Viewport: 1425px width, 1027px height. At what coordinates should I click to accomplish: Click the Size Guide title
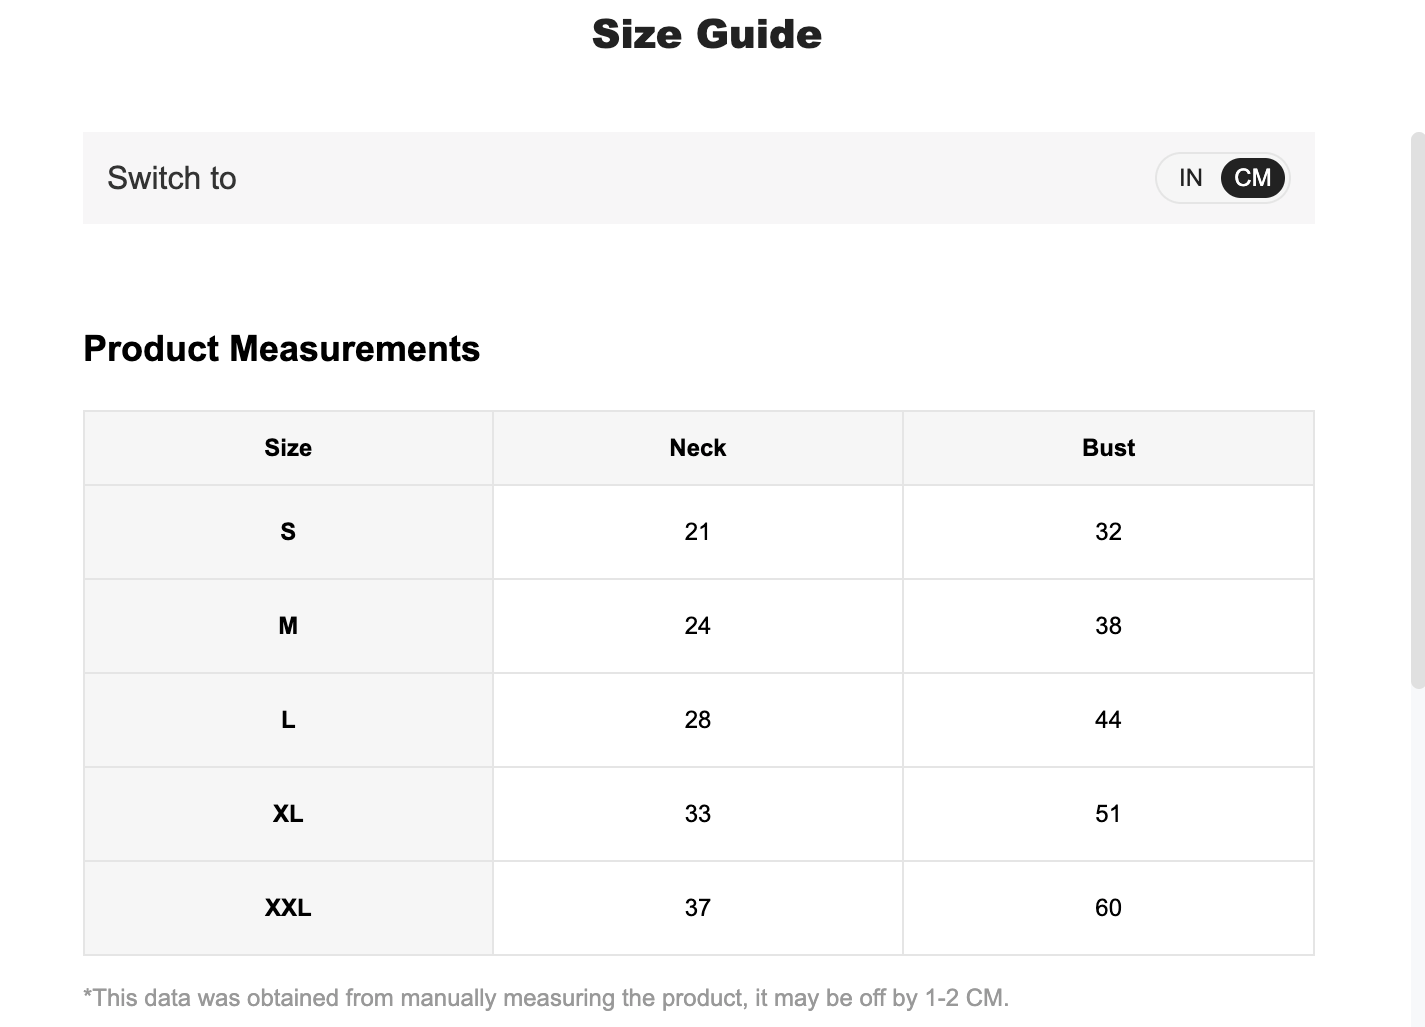(707, 34)
